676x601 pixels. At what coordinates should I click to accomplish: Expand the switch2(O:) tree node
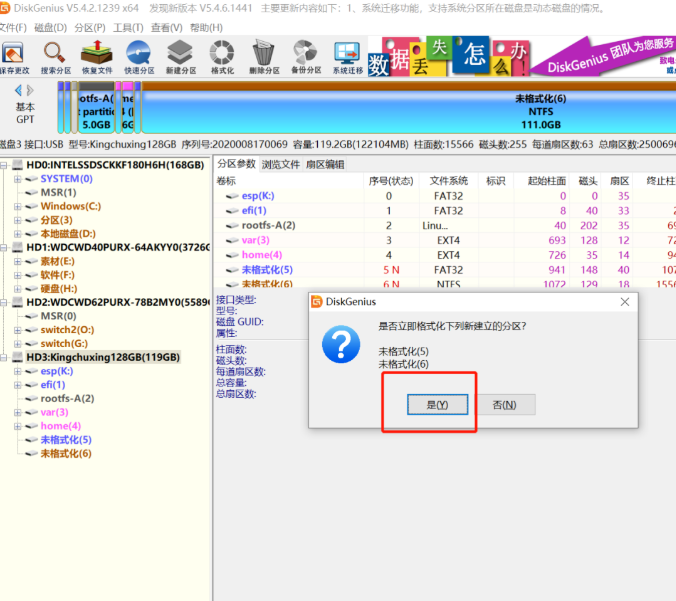coord(18,330)
